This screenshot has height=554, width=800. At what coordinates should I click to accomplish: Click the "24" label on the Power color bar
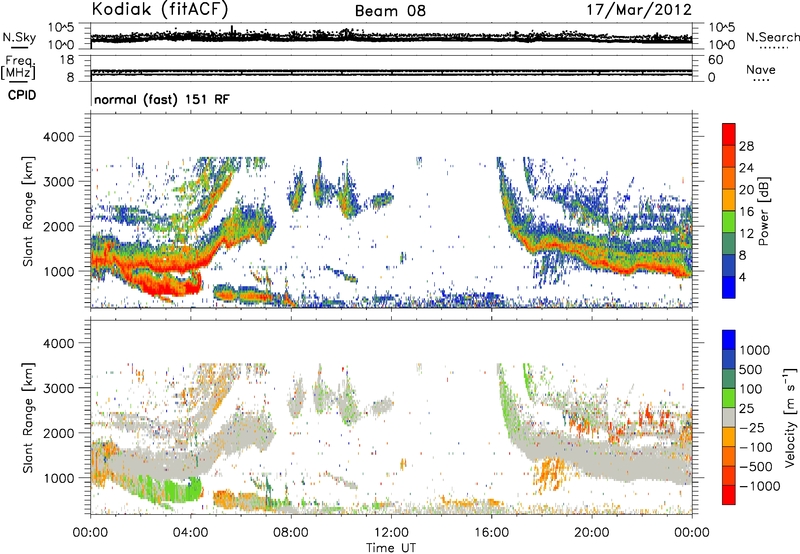[746, 168]
